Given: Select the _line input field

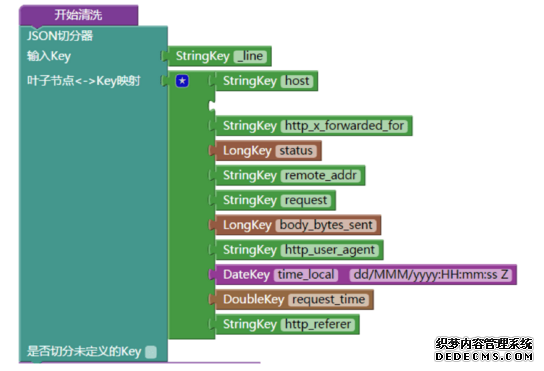Looking at the screenshot, I should pos(250,56).
